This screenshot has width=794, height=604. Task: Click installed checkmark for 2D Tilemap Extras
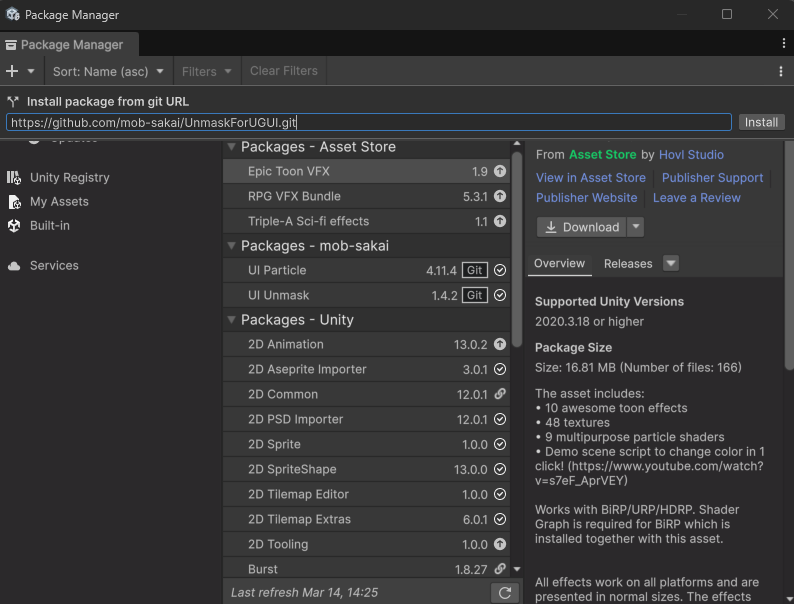click(500, 519)
